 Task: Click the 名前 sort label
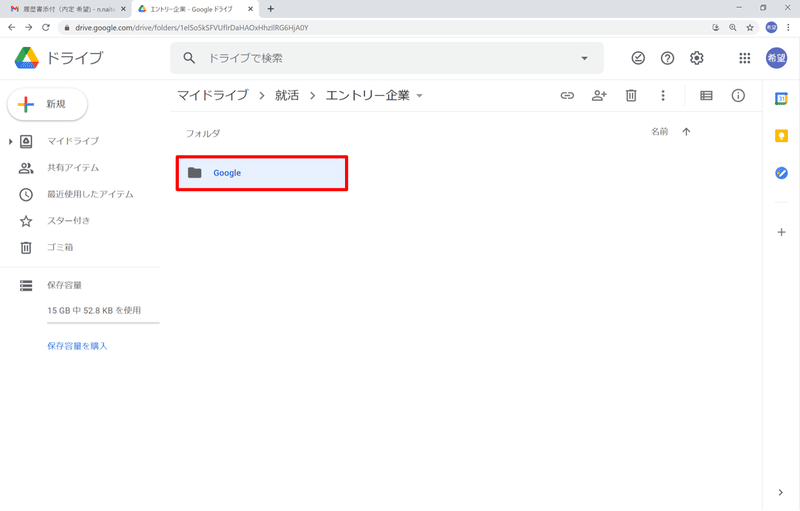660,132
